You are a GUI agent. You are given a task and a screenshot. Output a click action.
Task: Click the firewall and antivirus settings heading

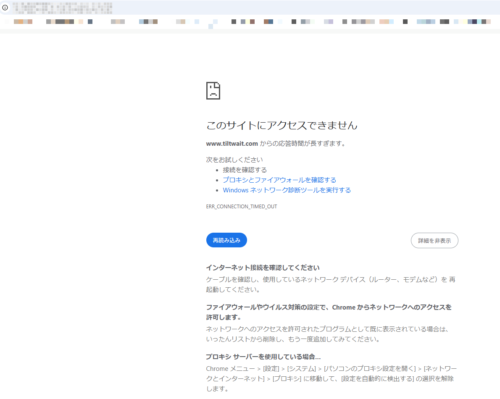pyautogui.click(x=329, y=312)
